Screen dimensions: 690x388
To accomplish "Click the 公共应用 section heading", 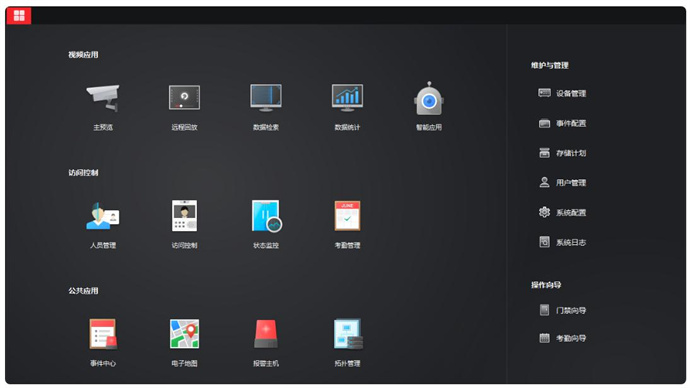I will 83,291.
